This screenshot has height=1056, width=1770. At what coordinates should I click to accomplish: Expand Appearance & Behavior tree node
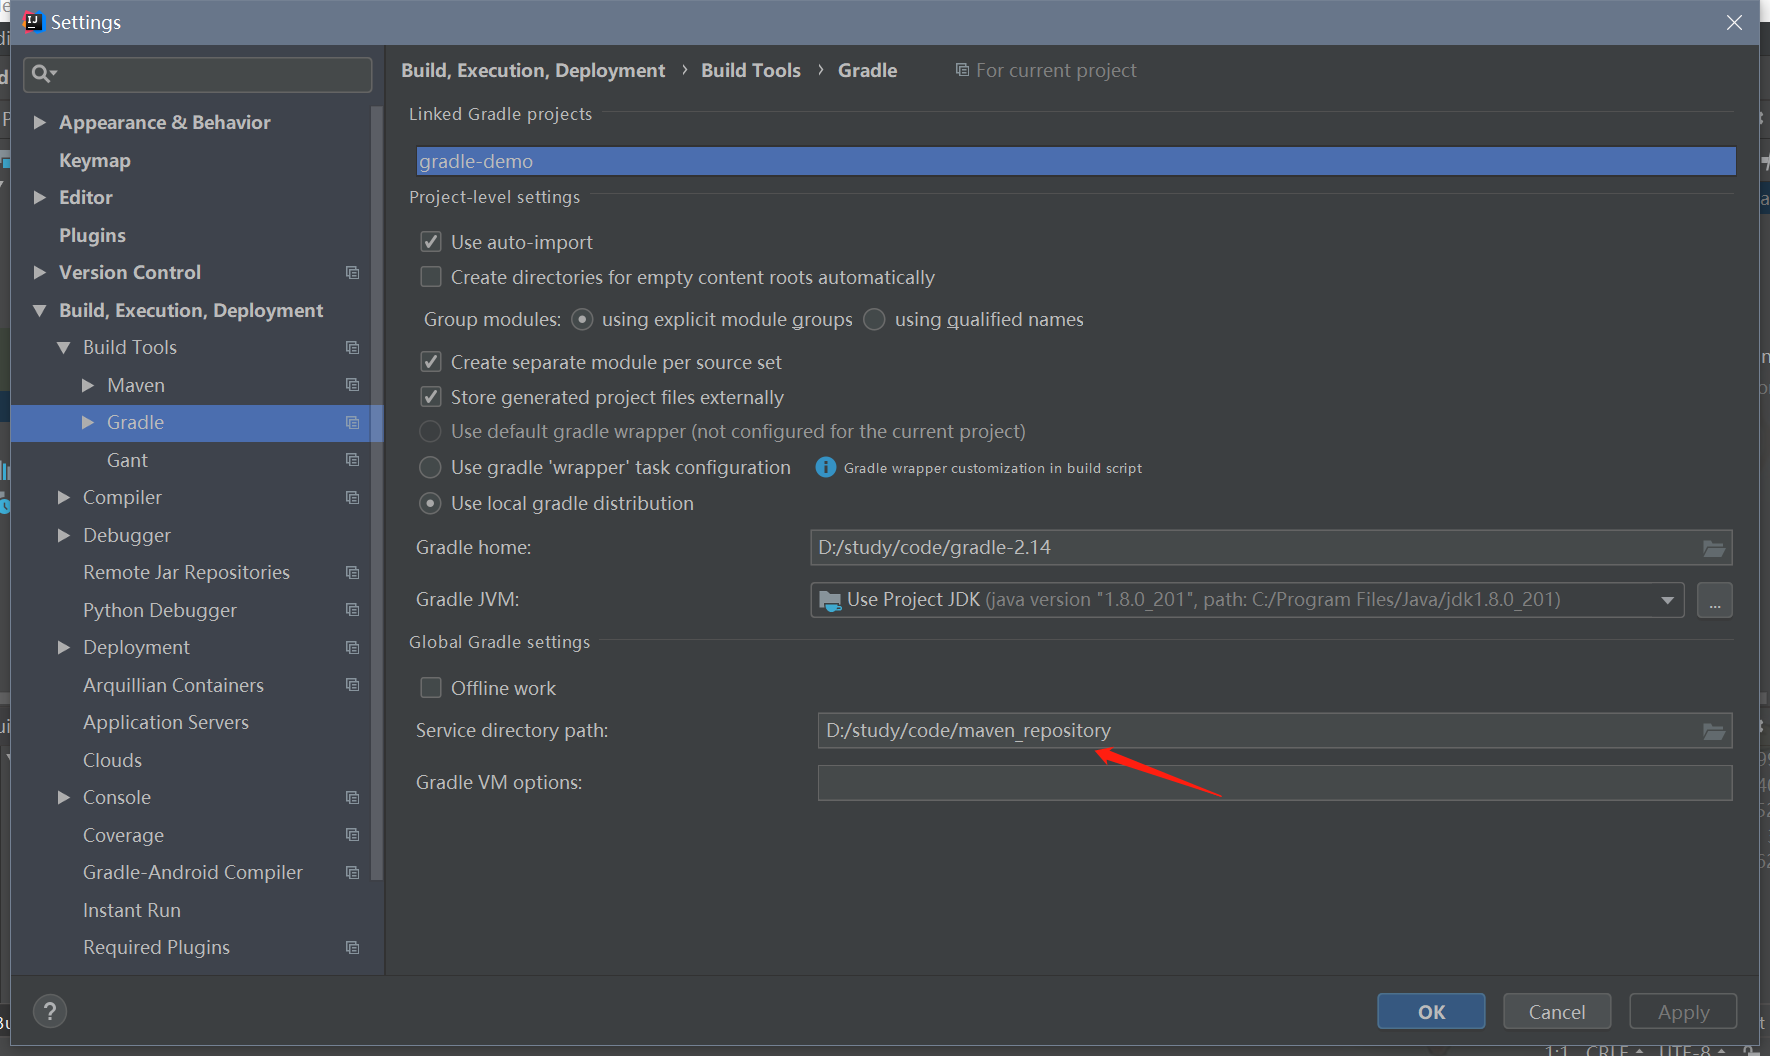pos(40,122)
